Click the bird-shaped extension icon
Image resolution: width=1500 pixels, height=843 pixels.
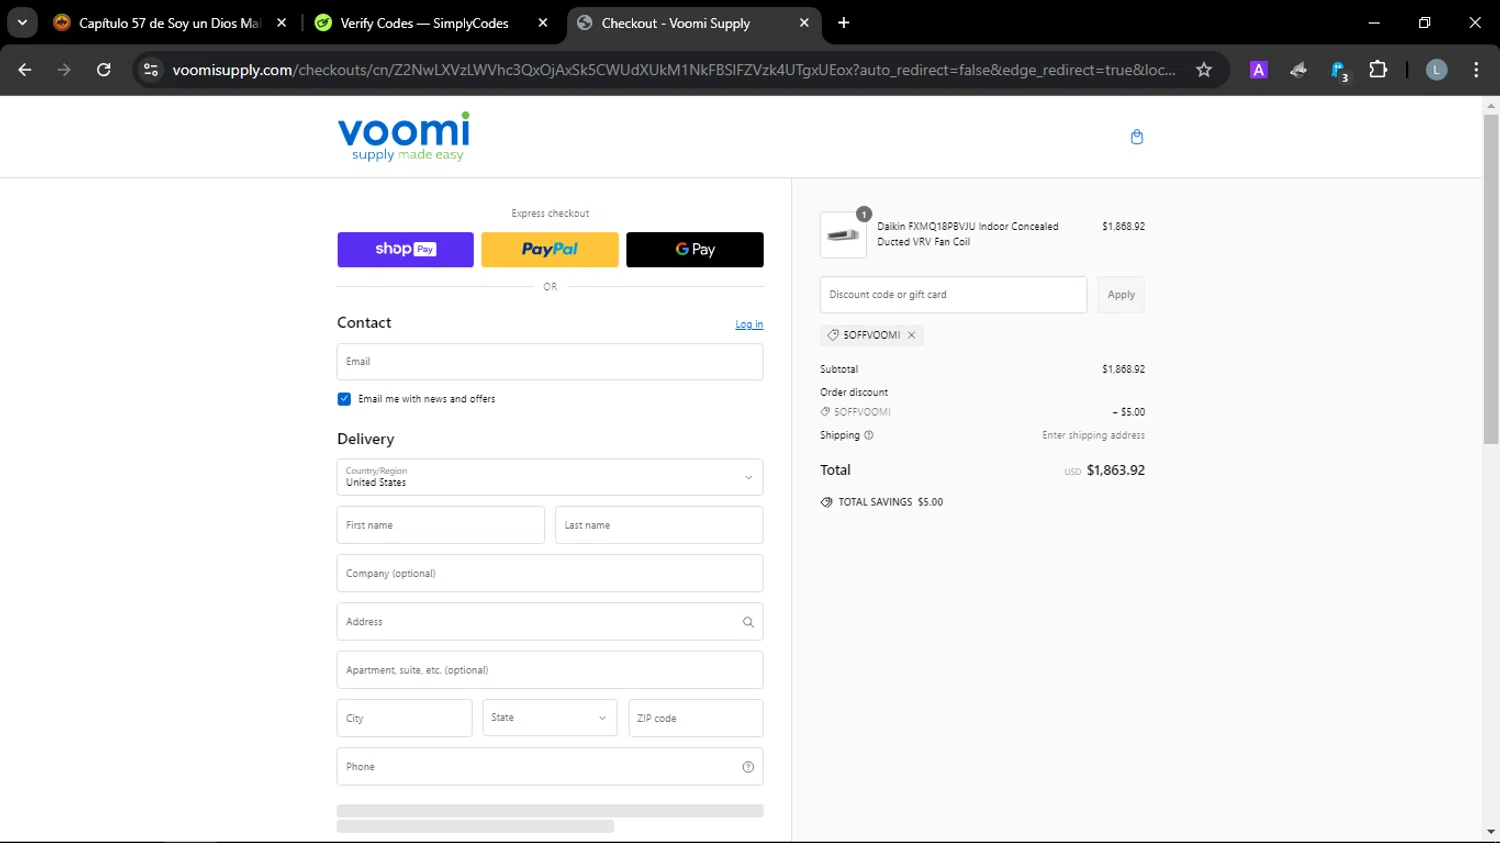1298,70
